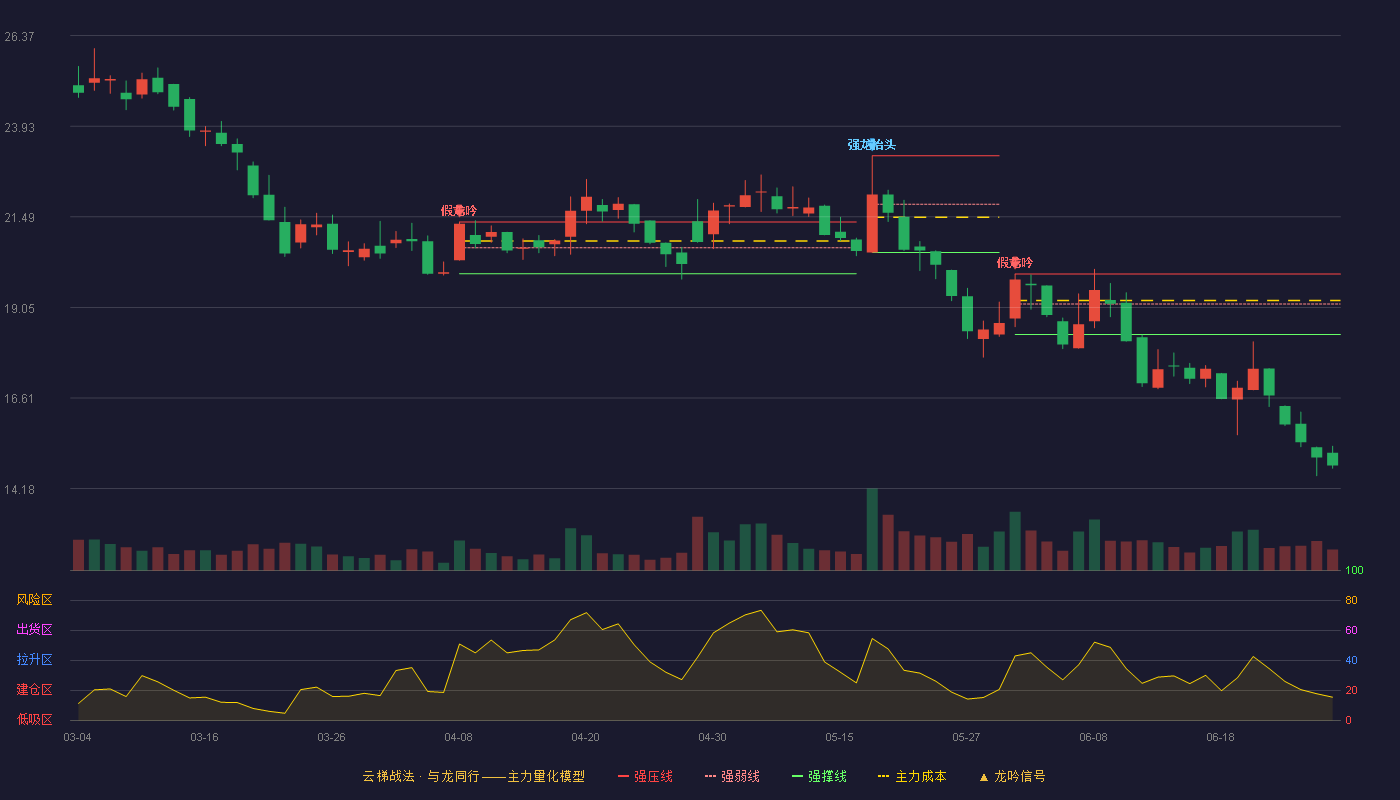Screen dimensions: 1400x800
Task: Click the 03-16 date label
Action: [x=204, y=737]
